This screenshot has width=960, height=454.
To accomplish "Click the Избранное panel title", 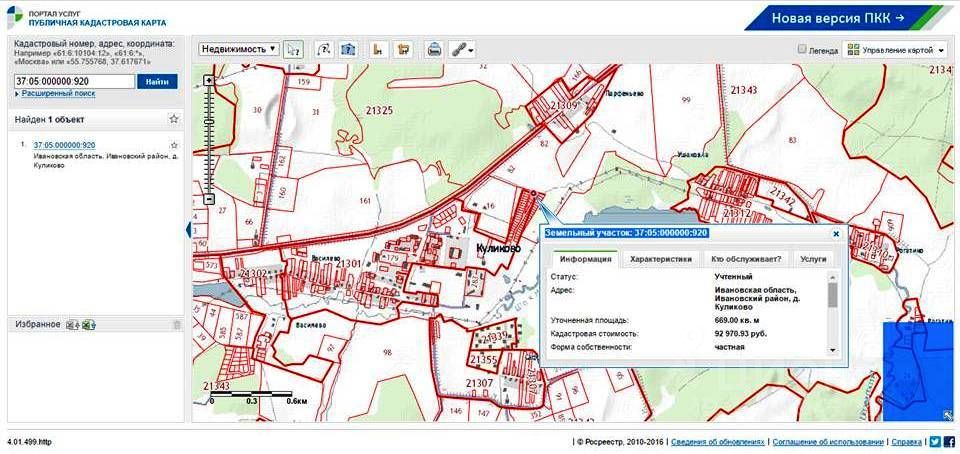I will click(37, 324).
